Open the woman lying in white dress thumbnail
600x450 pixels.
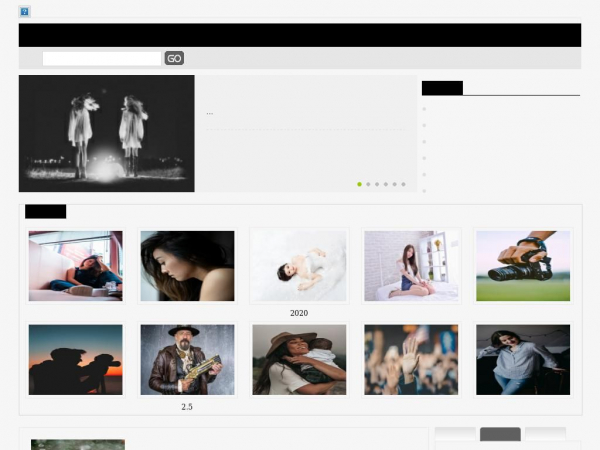299,266
